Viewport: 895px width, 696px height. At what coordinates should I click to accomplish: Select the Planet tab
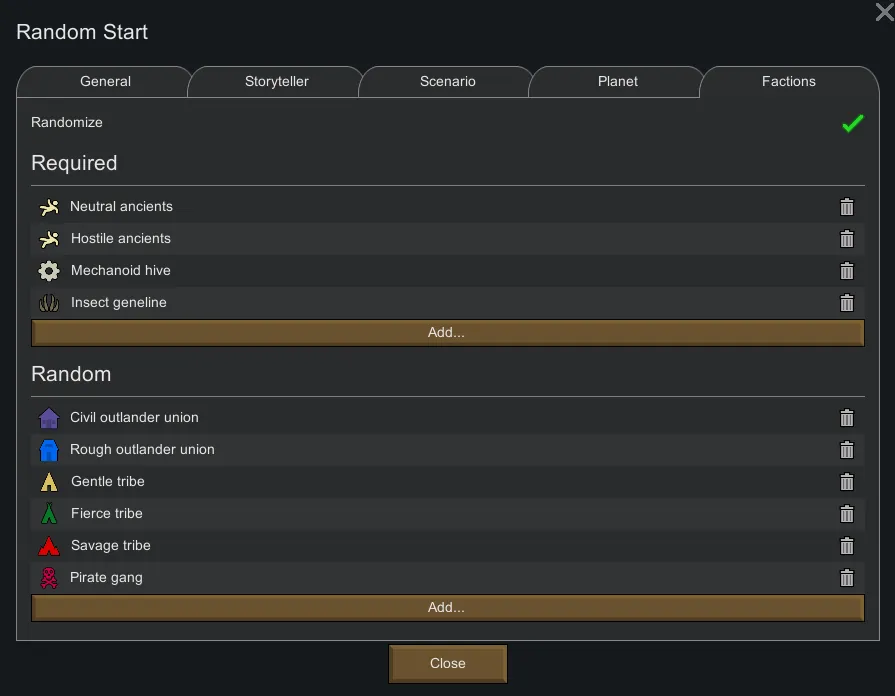[617, 82]
